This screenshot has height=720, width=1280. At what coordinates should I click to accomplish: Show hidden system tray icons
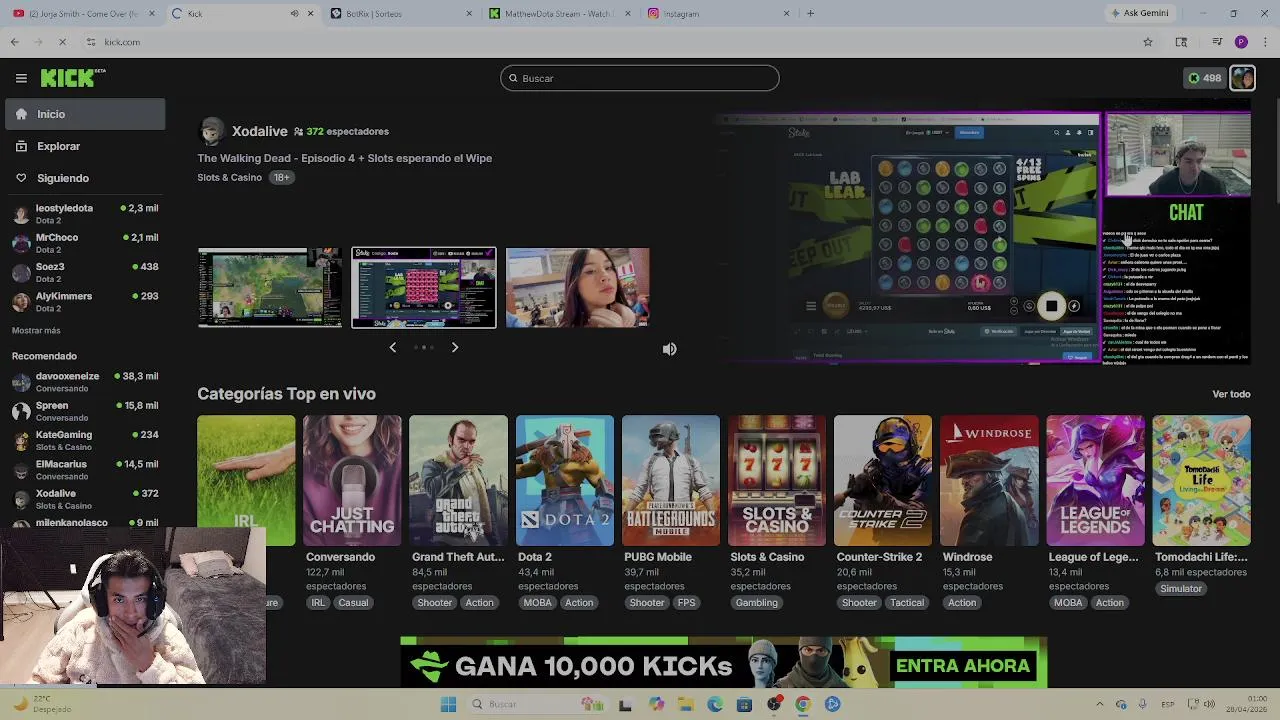(x=1102, y=704)
